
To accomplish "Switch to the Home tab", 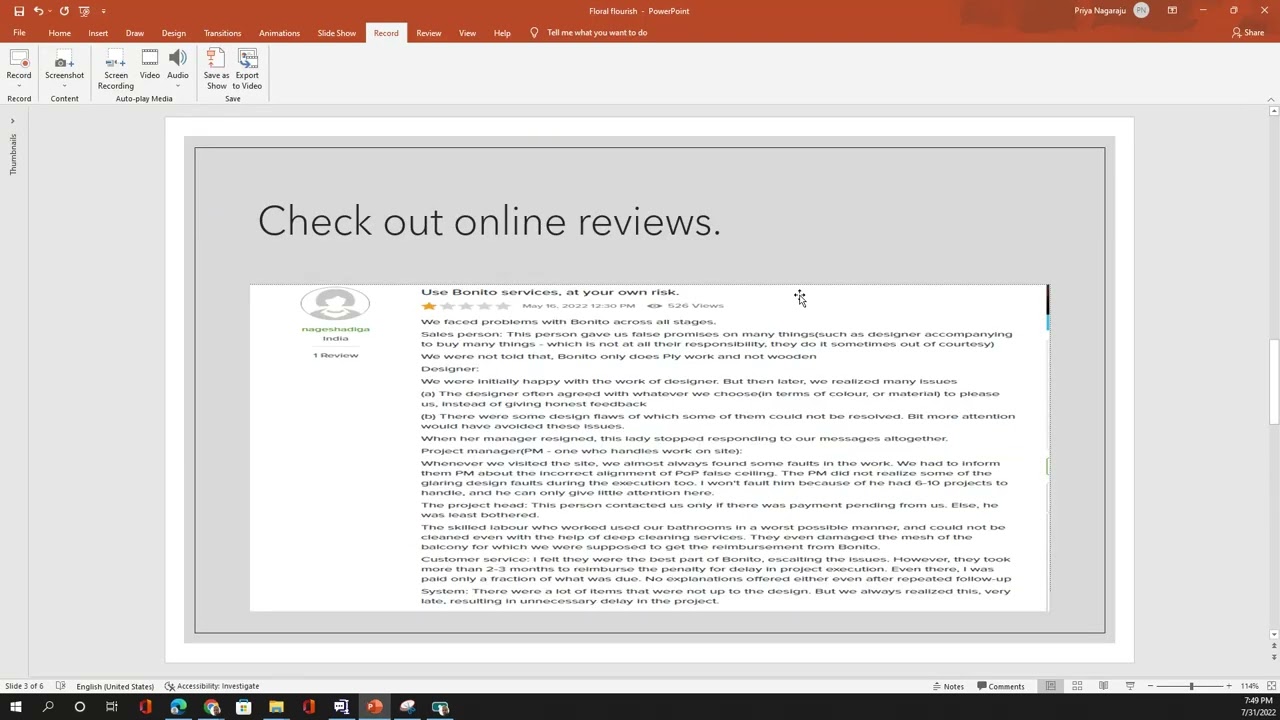I will point(60,33).
